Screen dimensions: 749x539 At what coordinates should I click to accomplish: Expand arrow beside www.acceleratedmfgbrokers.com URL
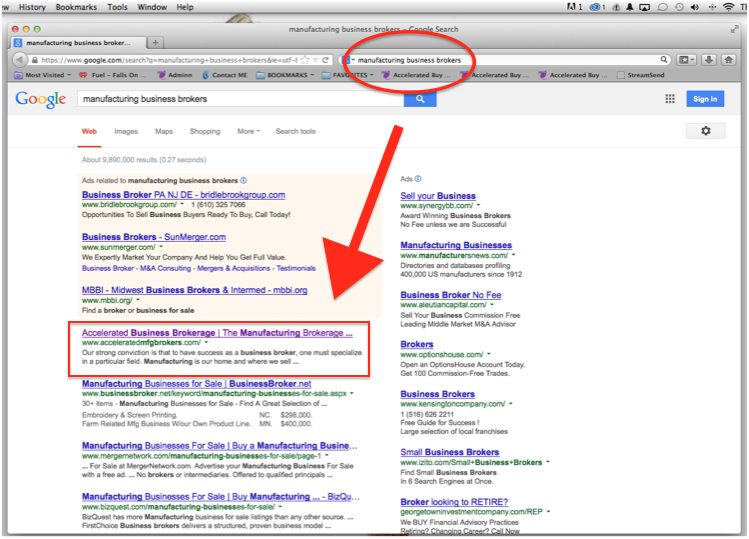[206, 343]
